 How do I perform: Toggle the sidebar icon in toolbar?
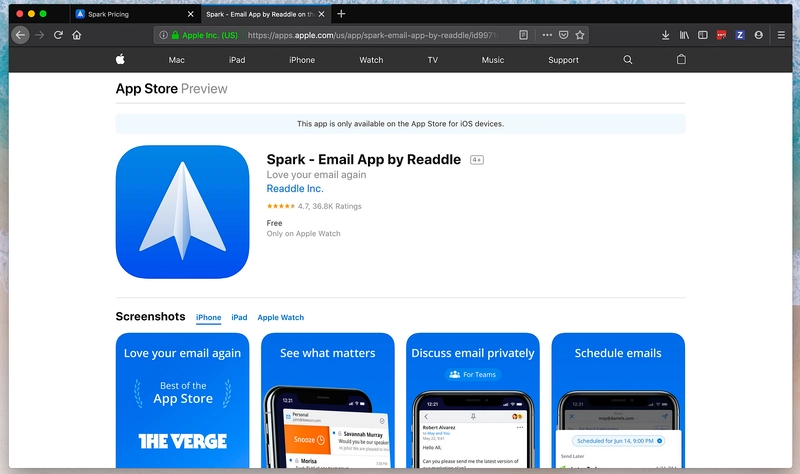(703, 35)
